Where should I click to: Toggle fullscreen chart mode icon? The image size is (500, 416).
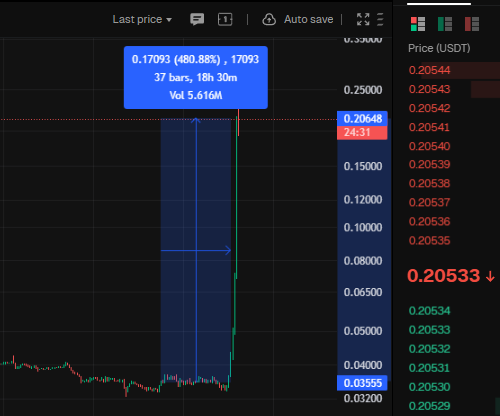363,19
